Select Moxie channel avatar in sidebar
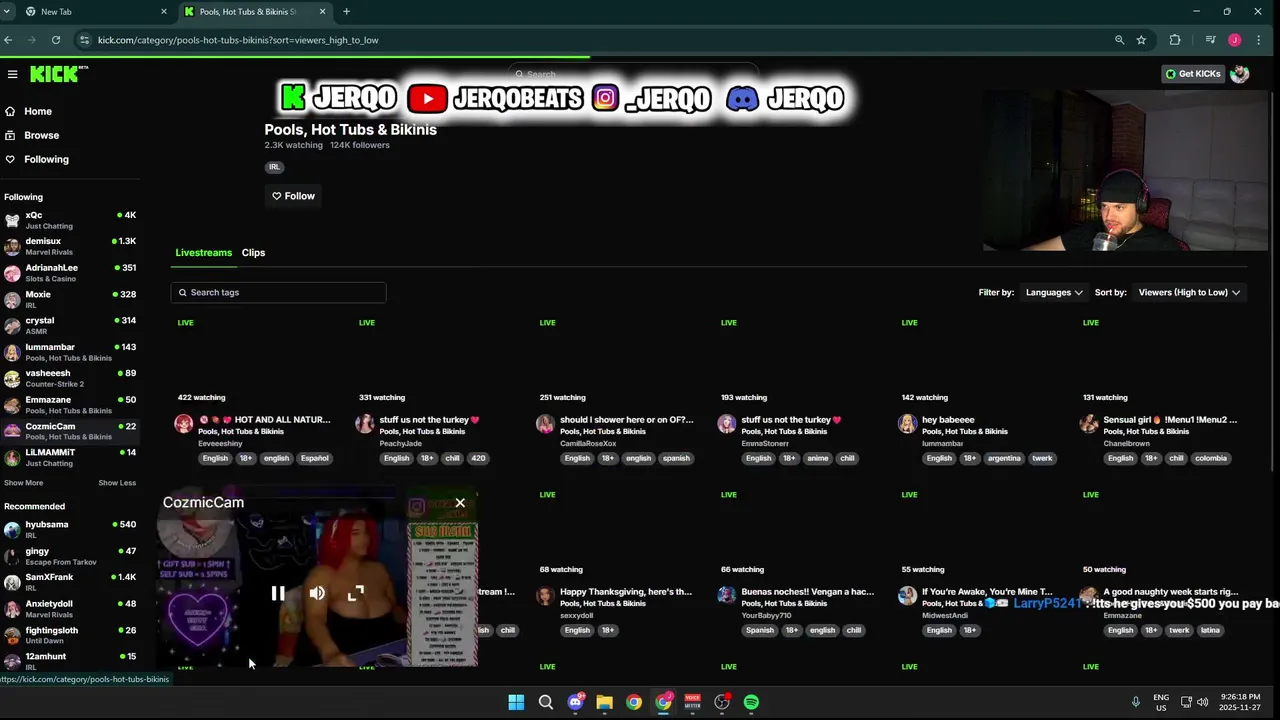The height and width of the screenshot is (720, 1280). pos(12,299)
